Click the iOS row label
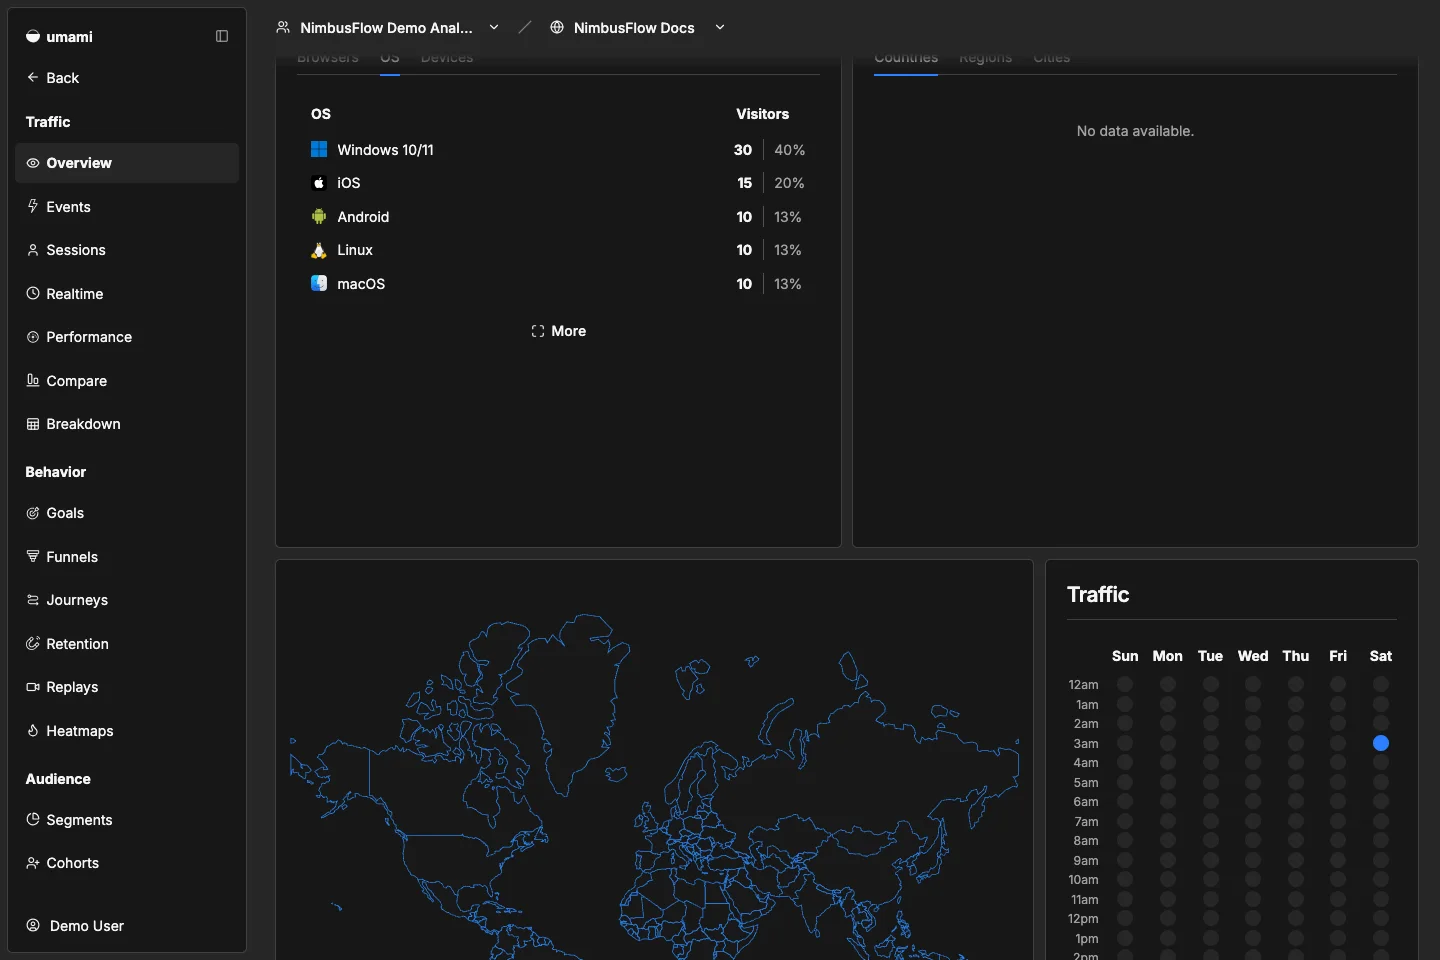The image size is (1440, 960). tap(348, 183)
